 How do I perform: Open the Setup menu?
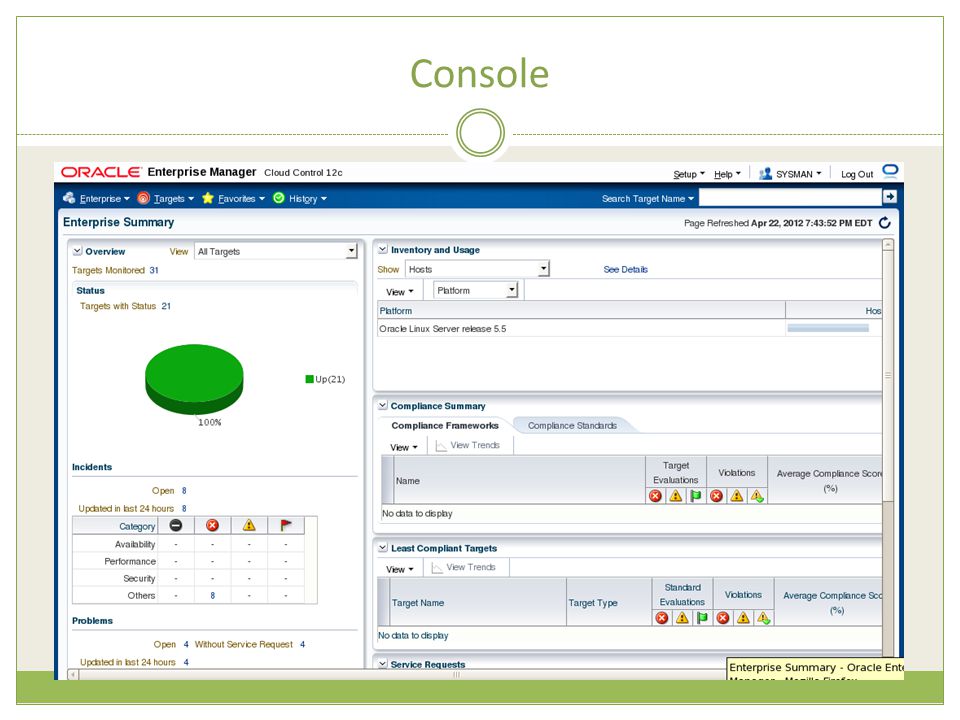click(x=689, y=174)
